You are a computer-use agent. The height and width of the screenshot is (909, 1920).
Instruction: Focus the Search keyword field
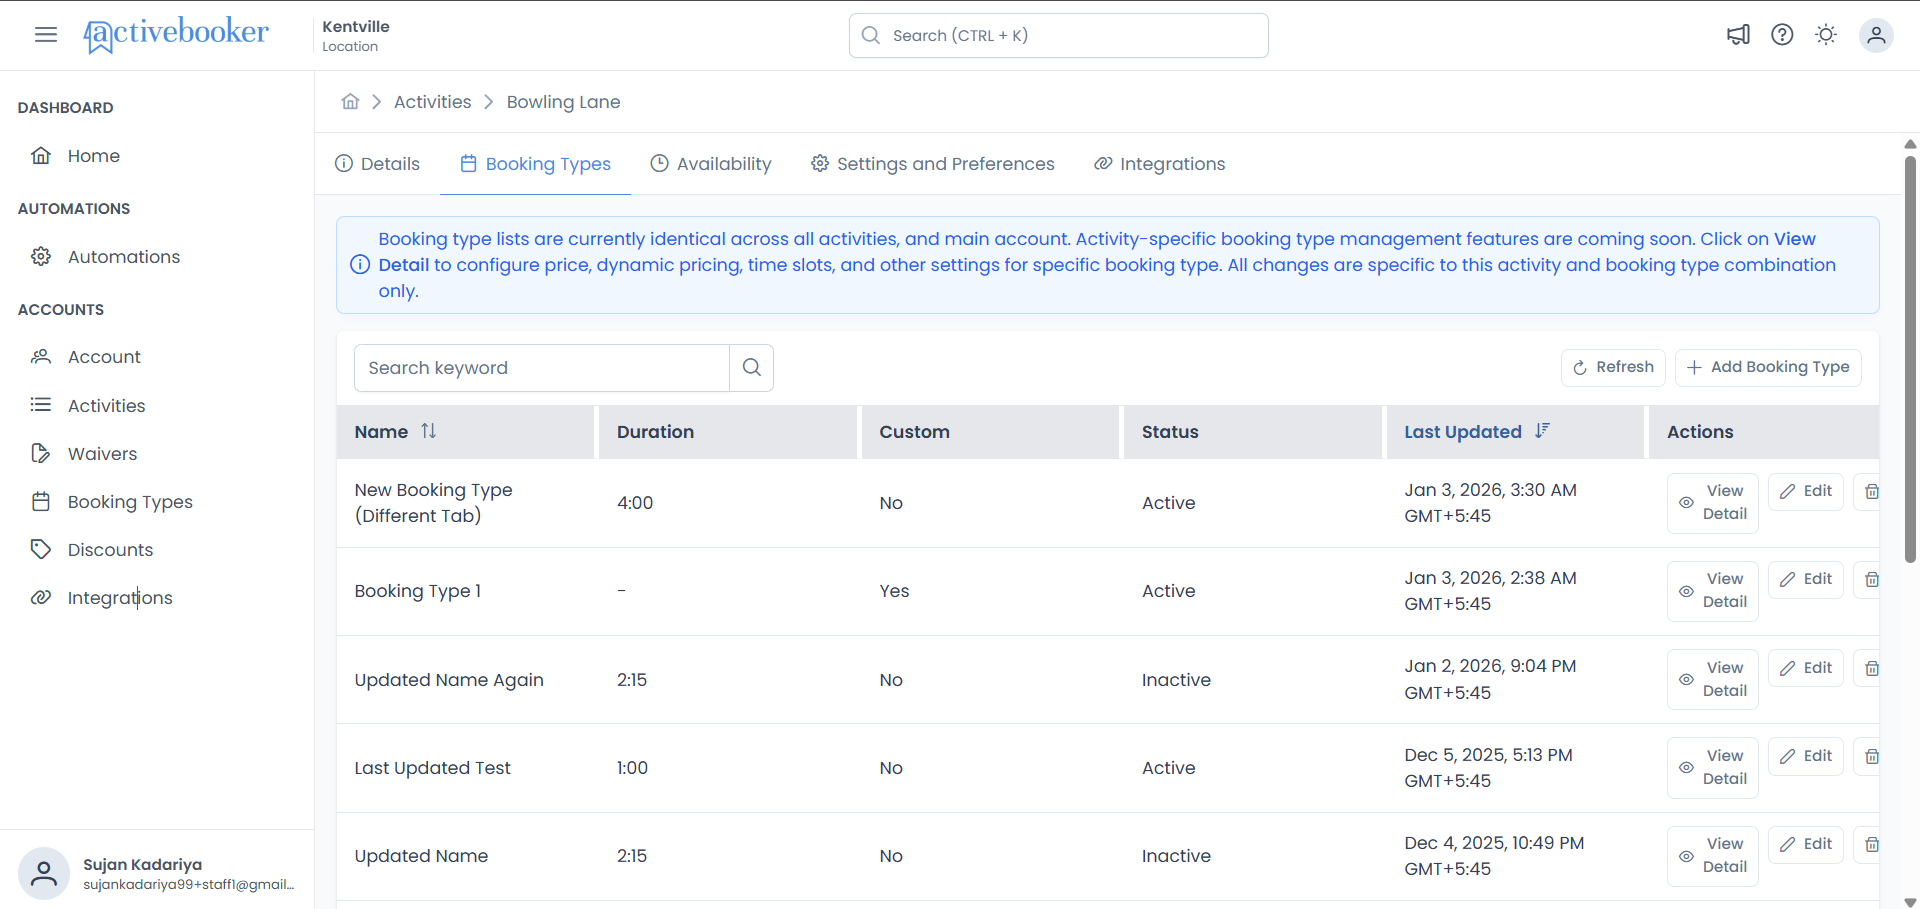pos(541,368)
